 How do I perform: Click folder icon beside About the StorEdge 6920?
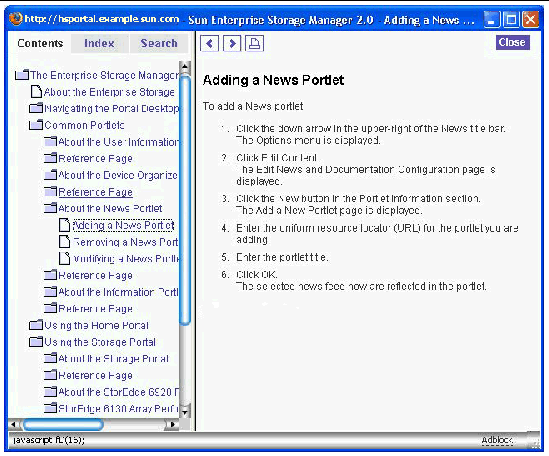tap(50, 392)
